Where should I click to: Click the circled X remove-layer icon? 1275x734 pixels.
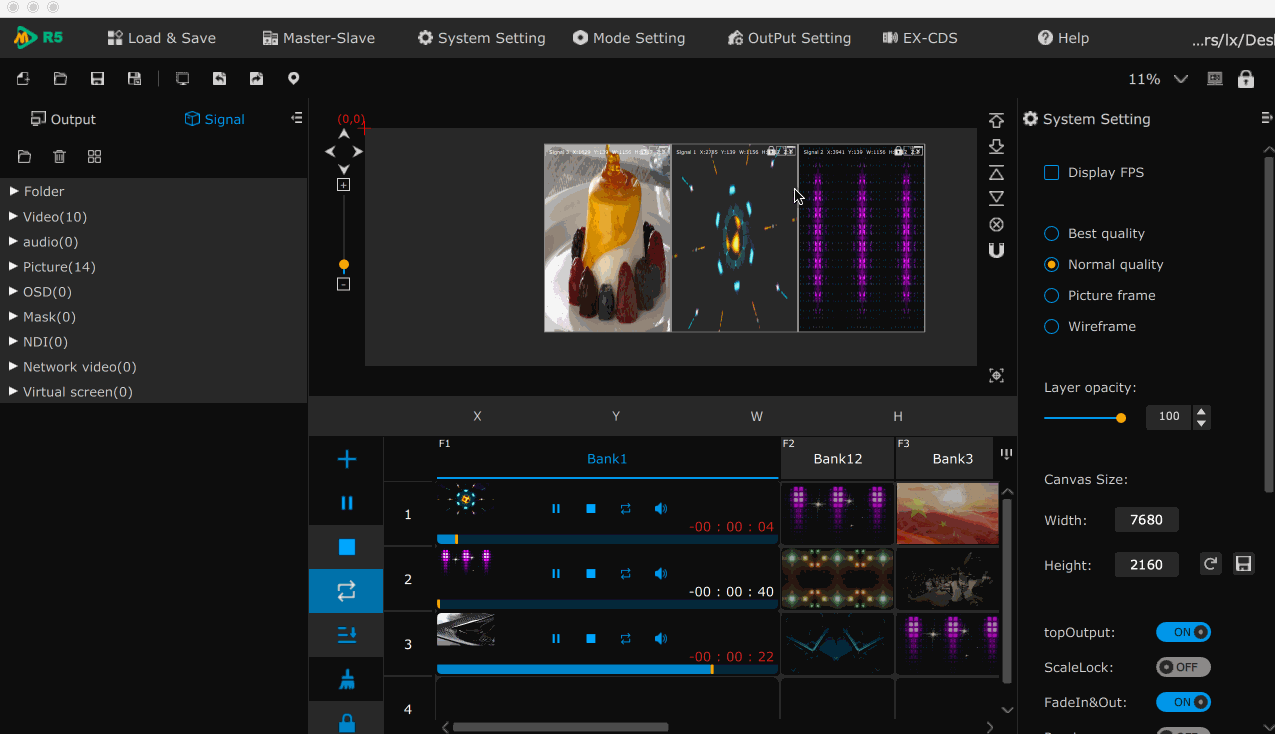coord(996,224)
